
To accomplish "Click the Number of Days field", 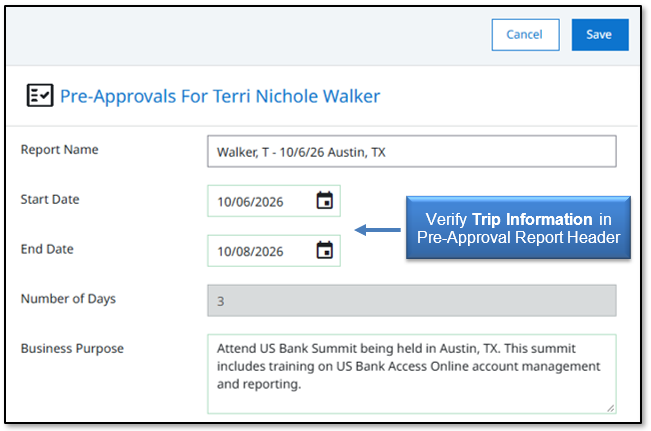I will click(x=411, y=301).
